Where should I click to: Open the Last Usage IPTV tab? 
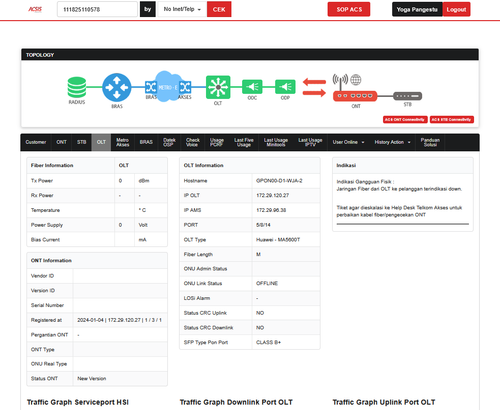click(x=310, y=142)
